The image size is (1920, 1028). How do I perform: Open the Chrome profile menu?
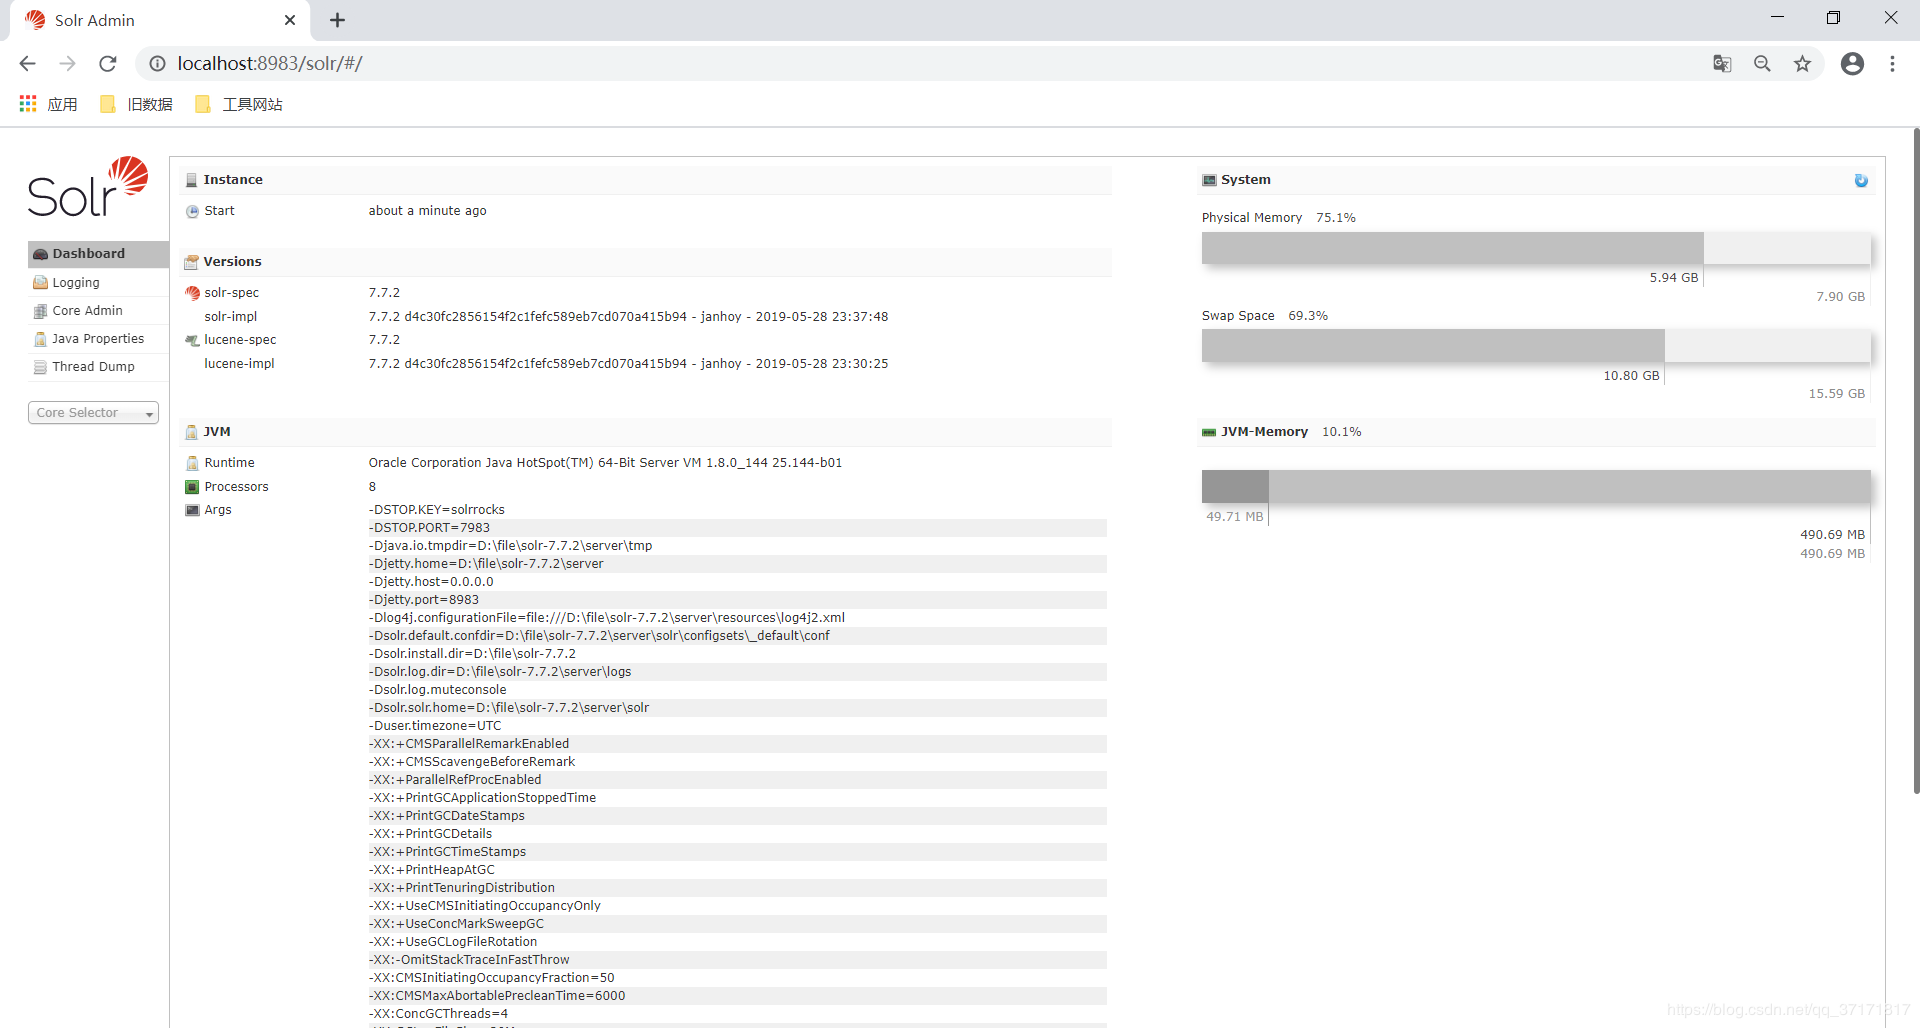tap(1852, 64)
